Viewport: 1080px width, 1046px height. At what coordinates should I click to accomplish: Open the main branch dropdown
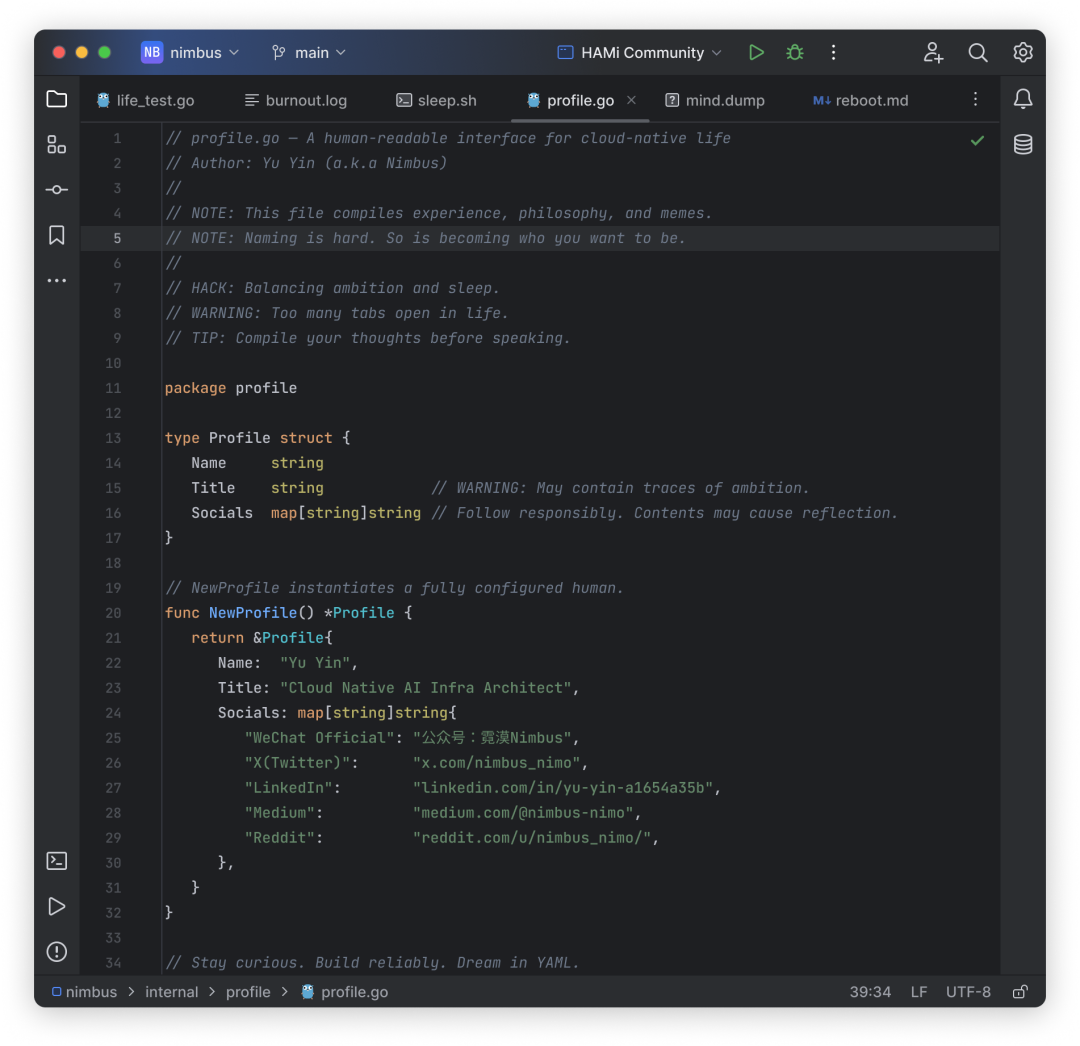309,52
